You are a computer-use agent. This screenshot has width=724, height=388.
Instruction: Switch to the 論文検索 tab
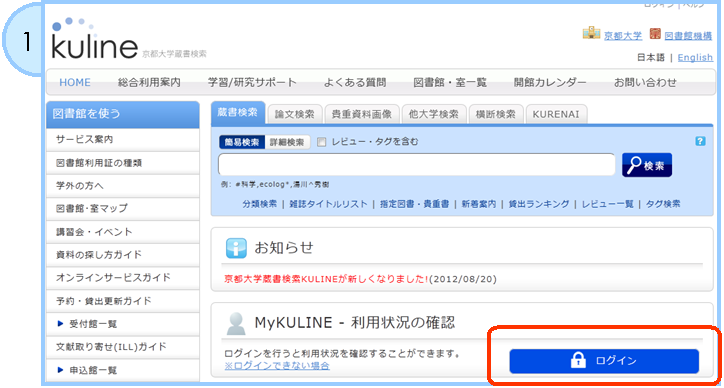click(295, 115)
